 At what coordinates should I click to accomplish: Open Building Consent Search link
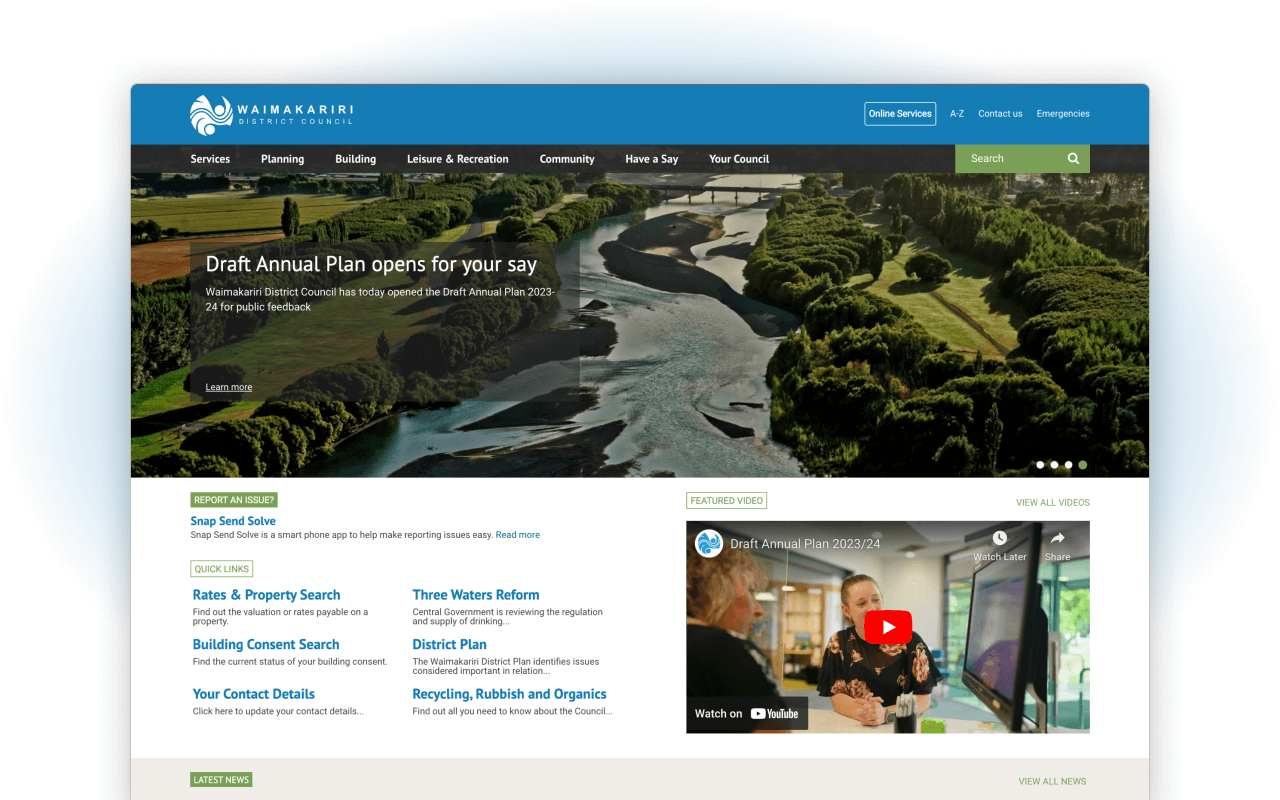[266, 645]
